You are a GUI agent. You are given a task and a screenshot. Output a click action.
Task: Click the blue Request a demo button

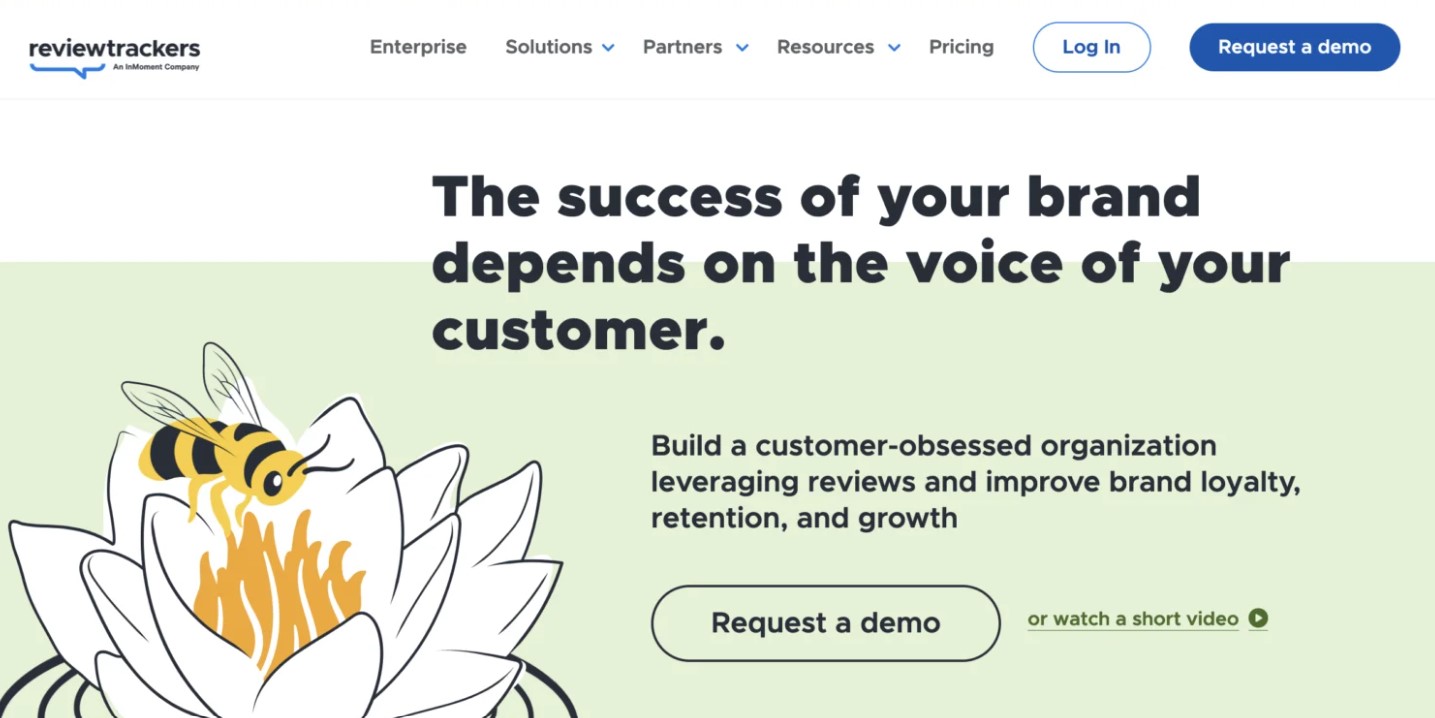tap(1294, 47)
